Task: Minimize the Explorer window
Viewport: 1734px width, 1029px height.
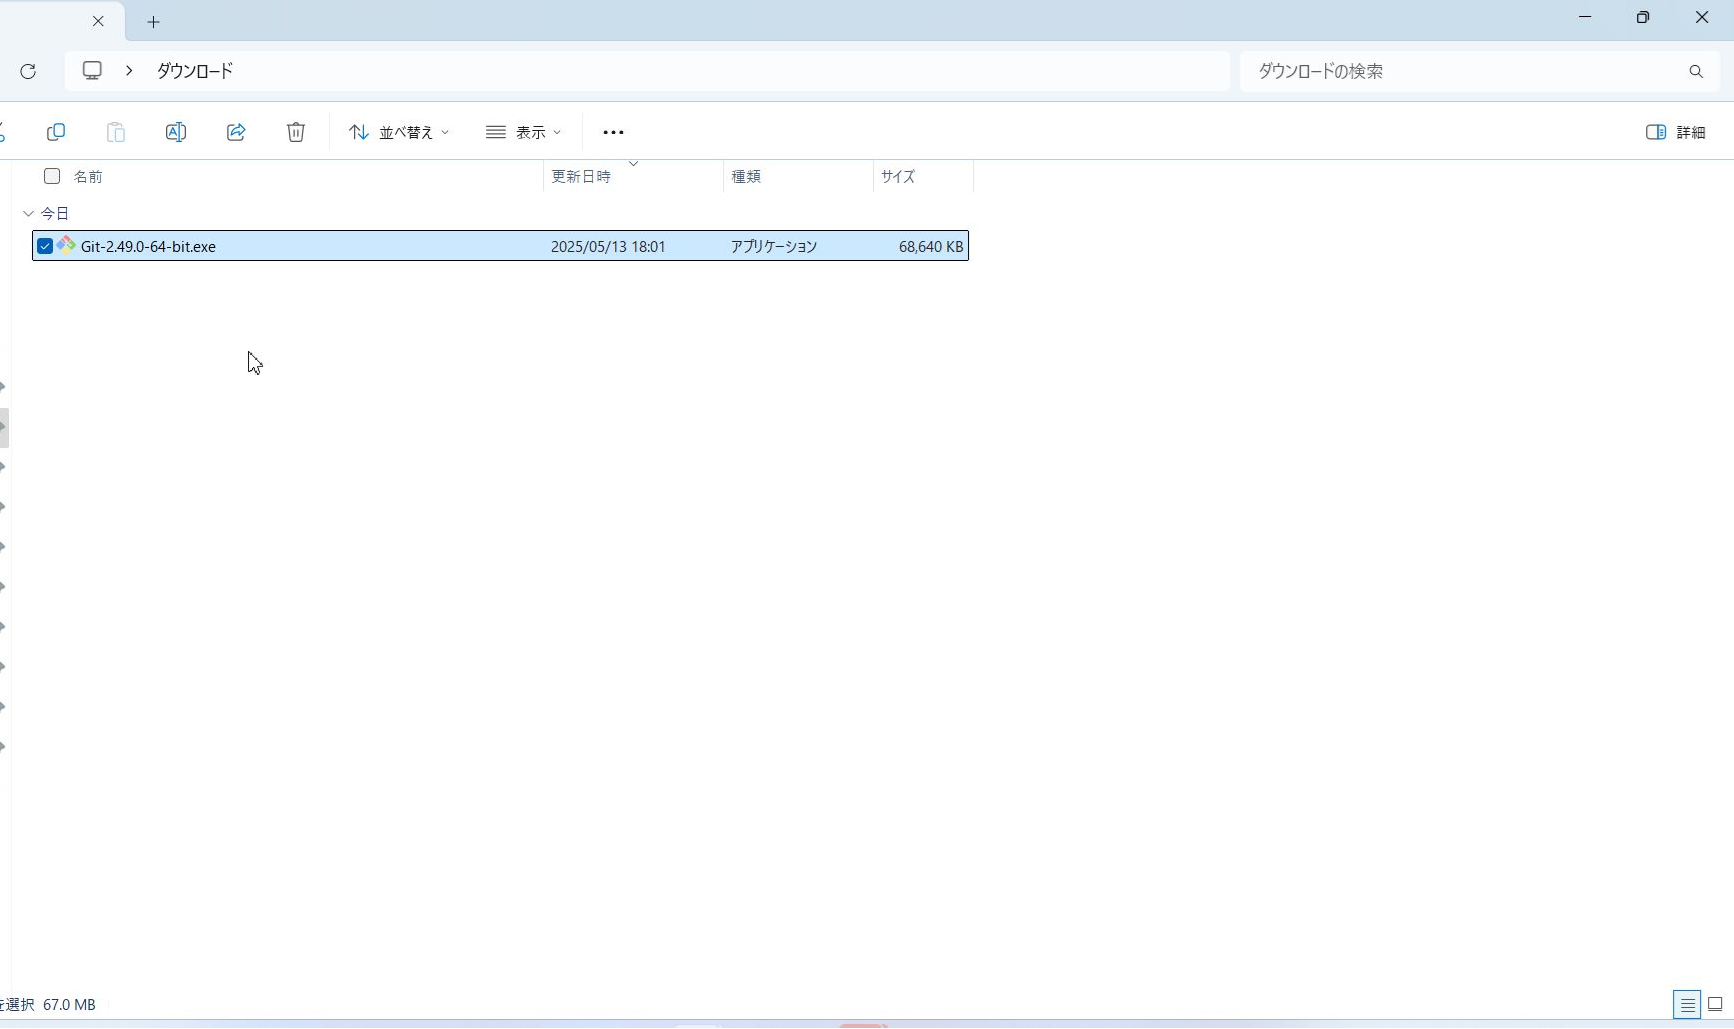Action: coord(1585,17)
